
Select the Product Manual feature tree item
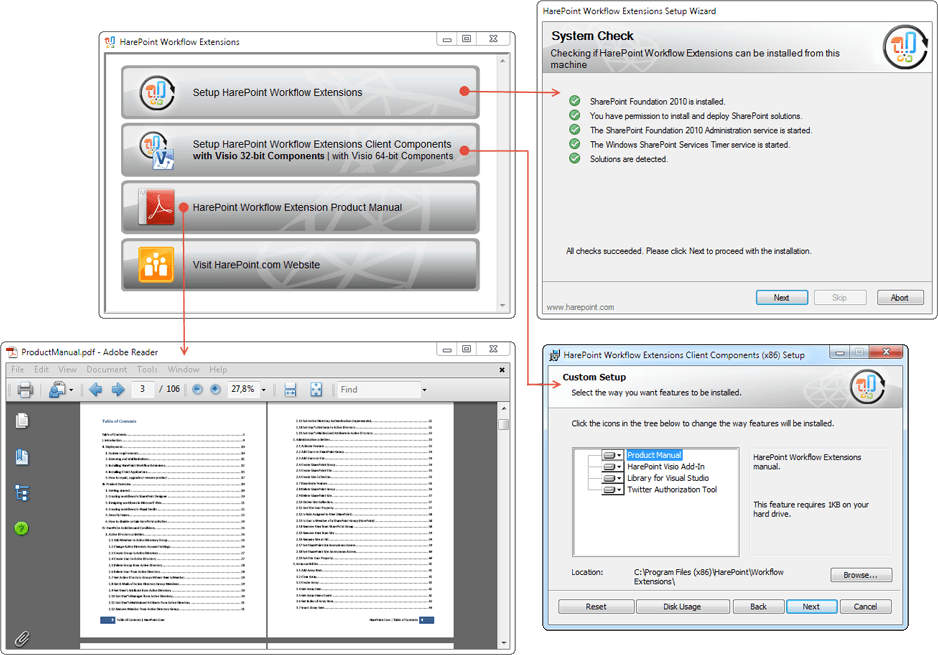pyautogui.click(x=654, y=455)
